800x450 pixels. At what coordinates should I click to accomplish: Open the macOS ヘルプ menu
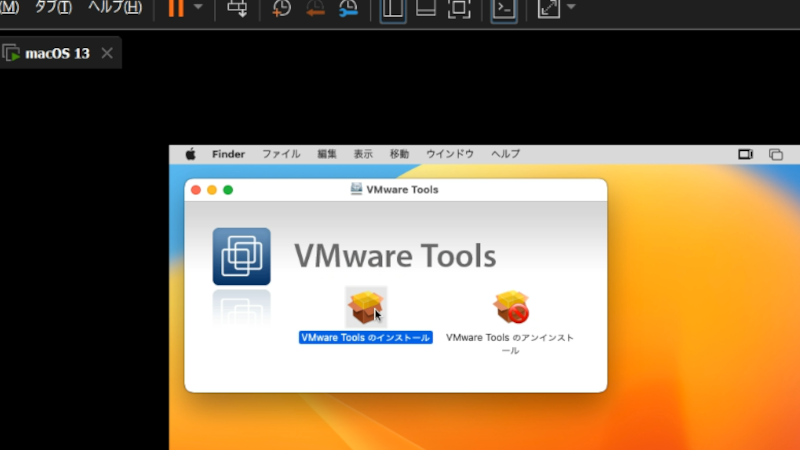(x=506, y=154)
